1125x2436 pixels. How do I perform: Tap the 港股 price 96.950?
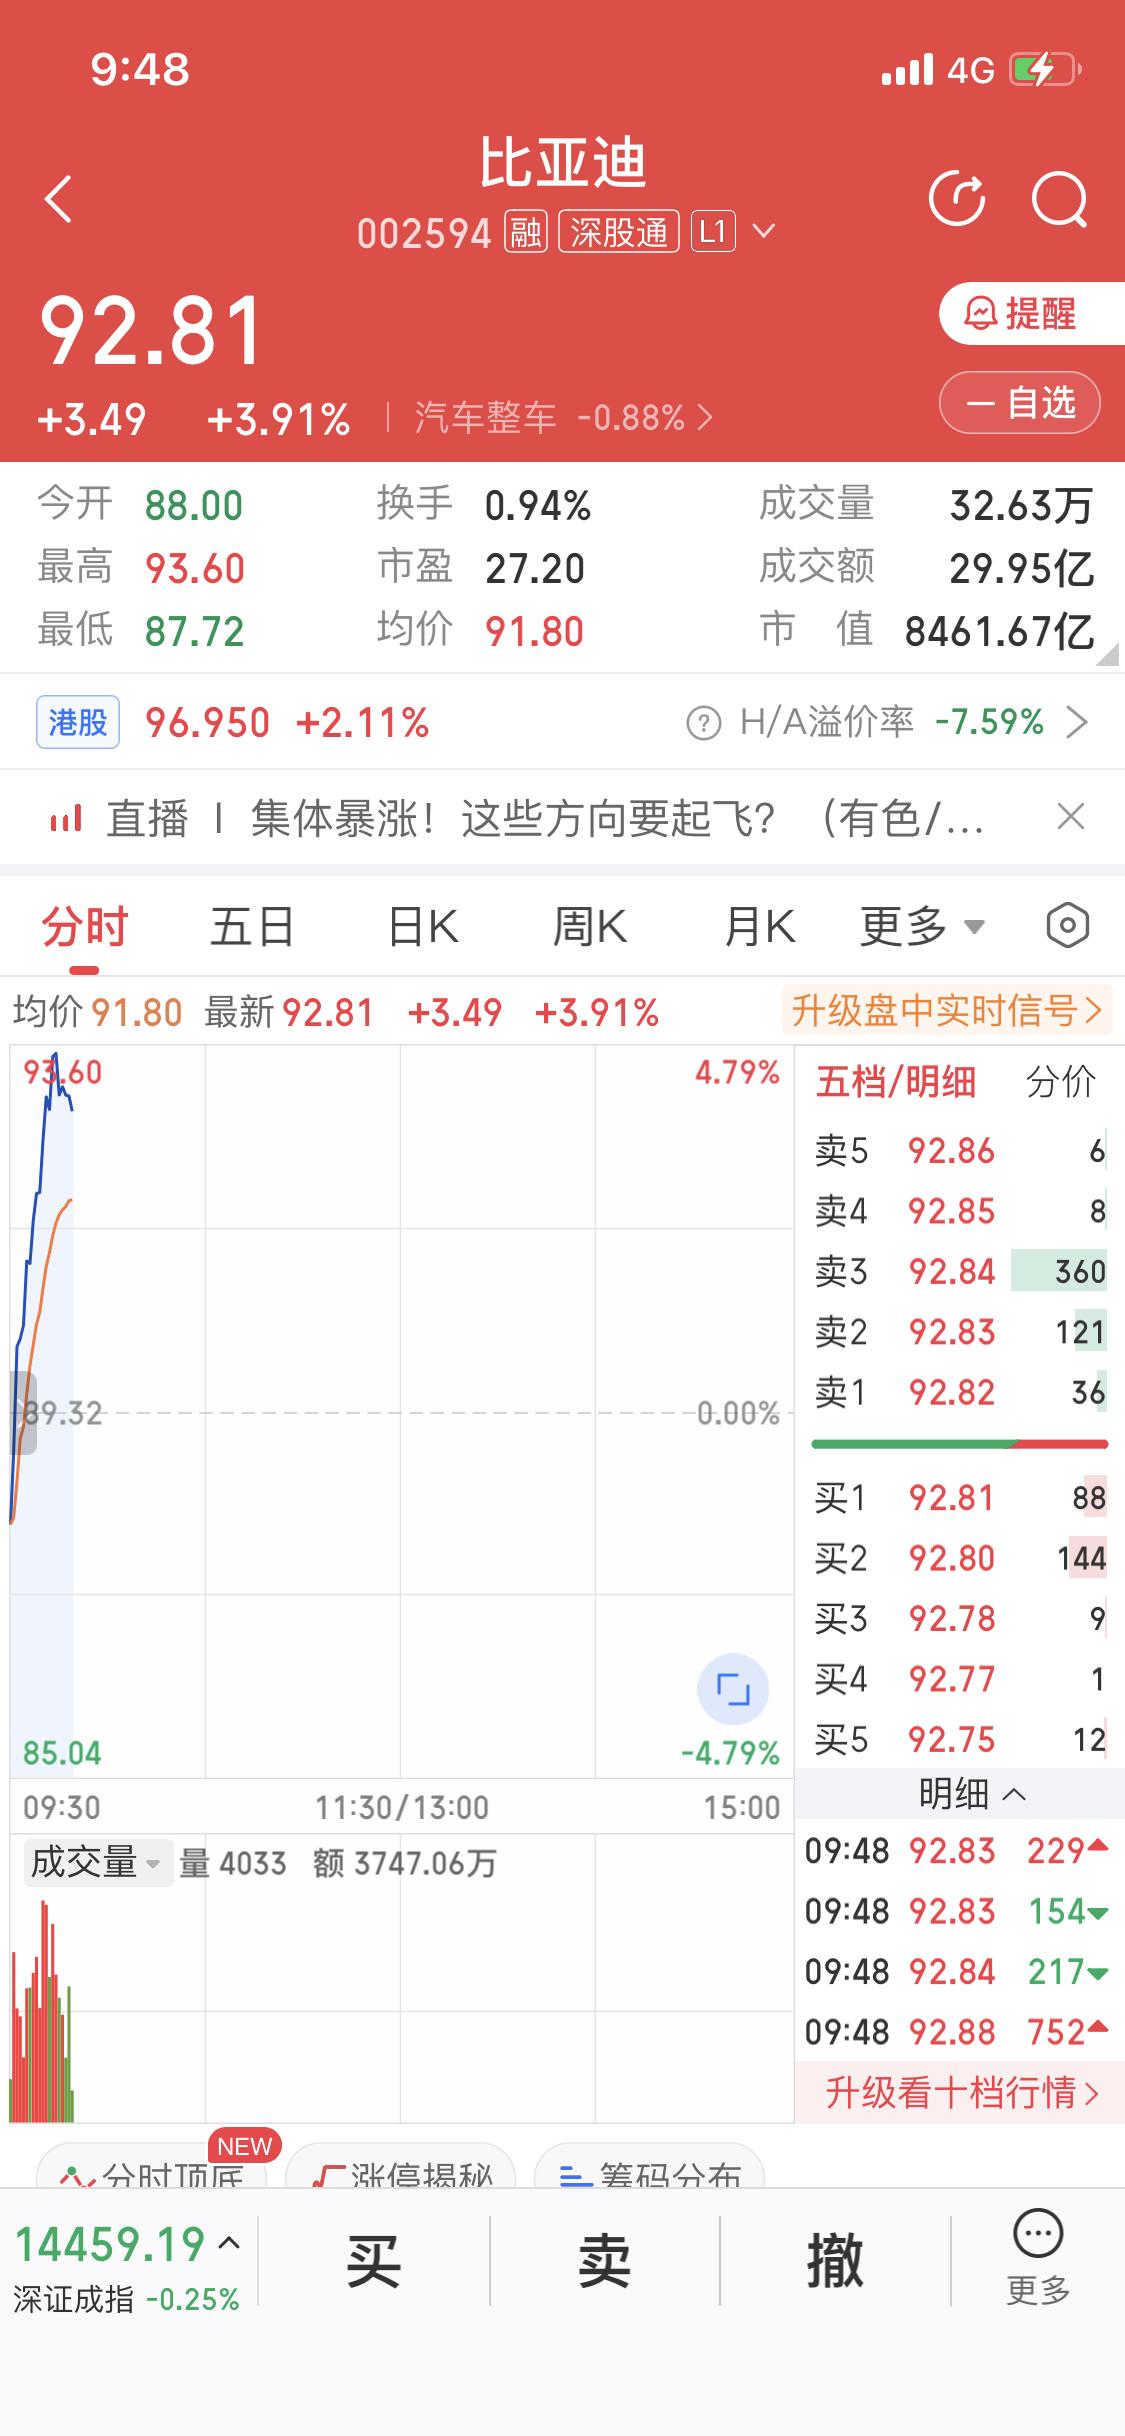(x=208, y=722)
